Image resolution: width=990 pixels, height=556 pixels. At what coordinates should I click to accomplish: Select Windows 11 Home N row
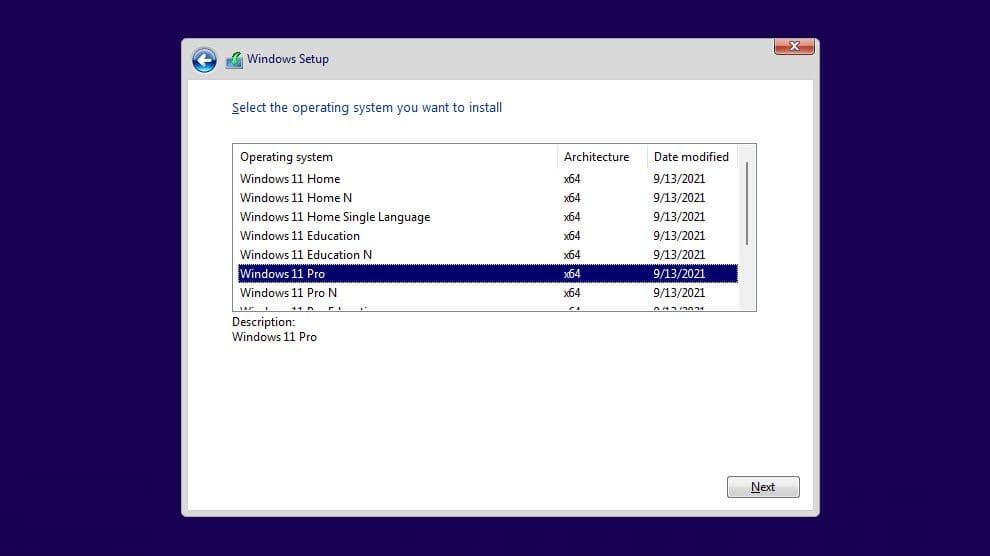click(296, 198)
